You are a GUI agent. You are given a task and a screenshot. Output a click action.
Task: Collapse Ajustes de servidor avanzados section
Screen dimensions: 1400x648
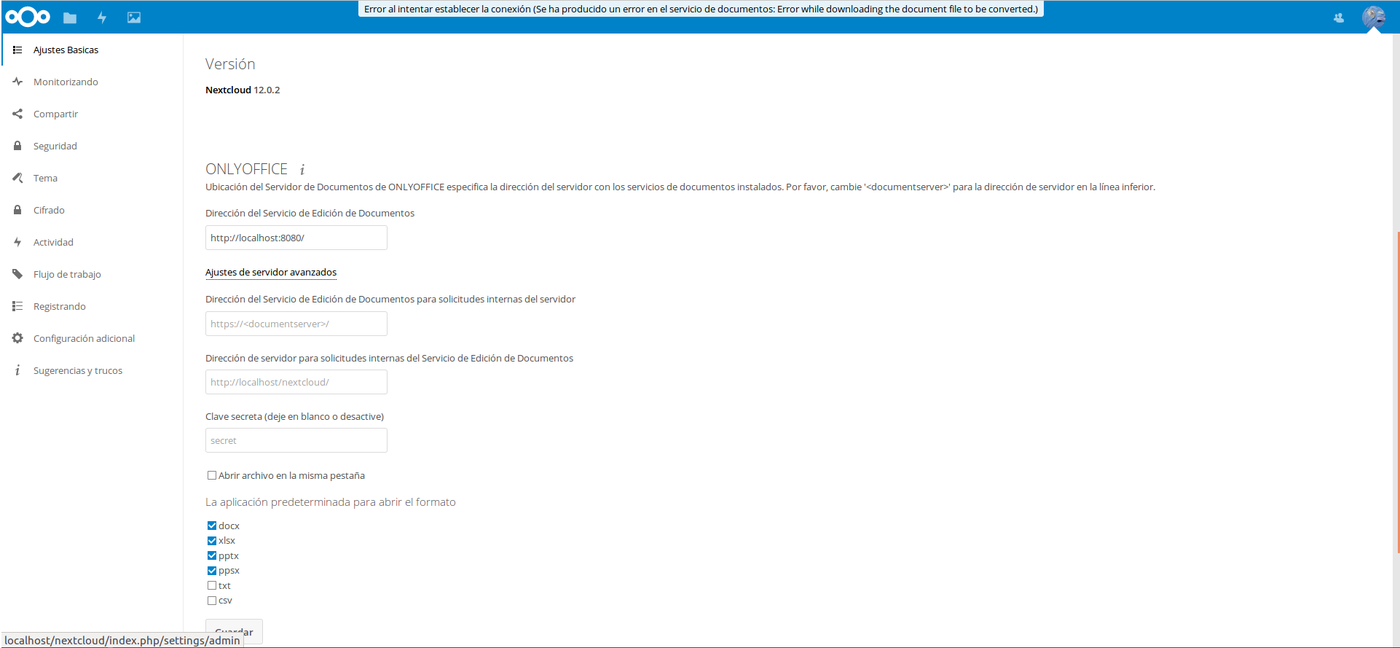(271, 272)
